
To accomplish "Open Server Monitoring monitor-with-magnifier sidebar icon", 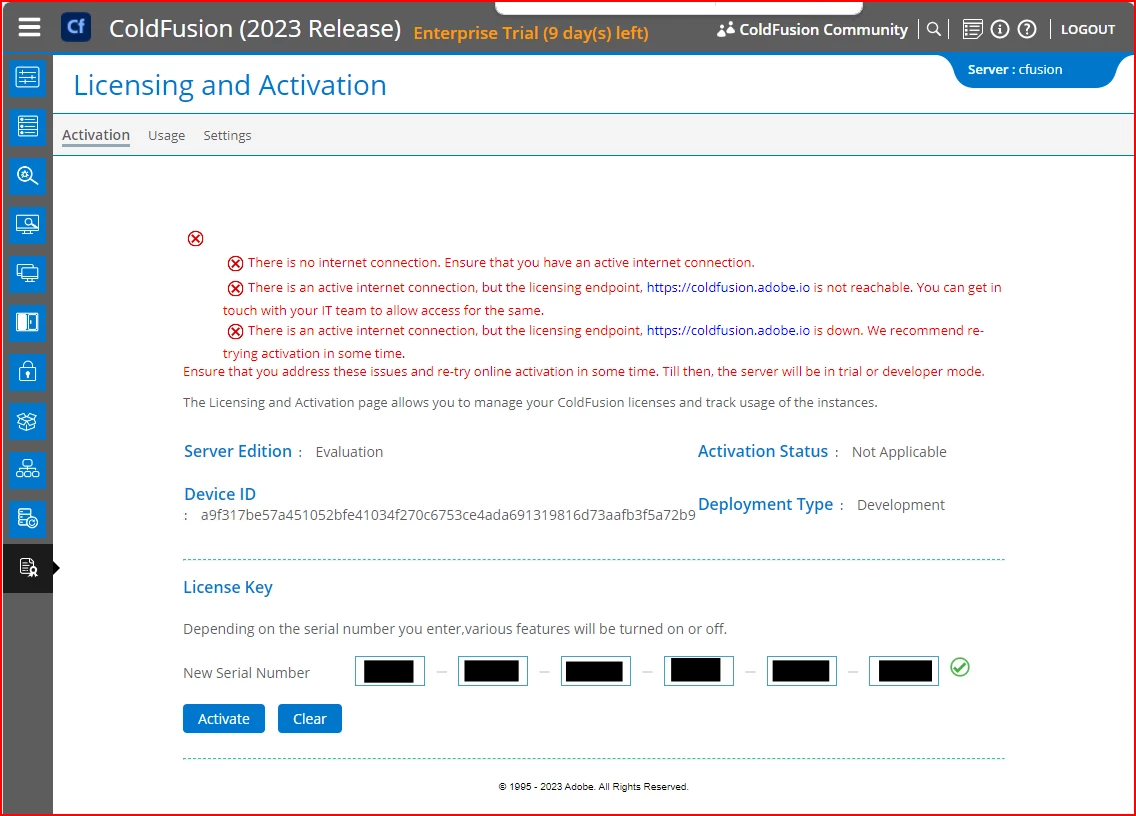I will point(28,225).
